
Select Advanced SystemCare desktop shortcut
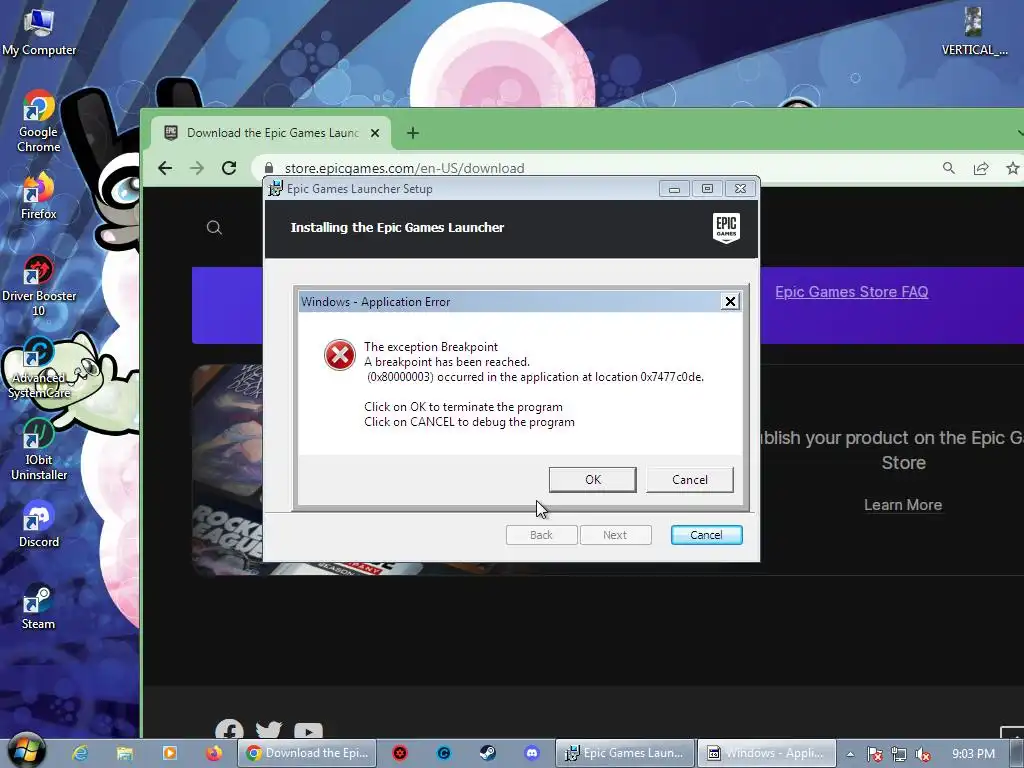(39, 368)
